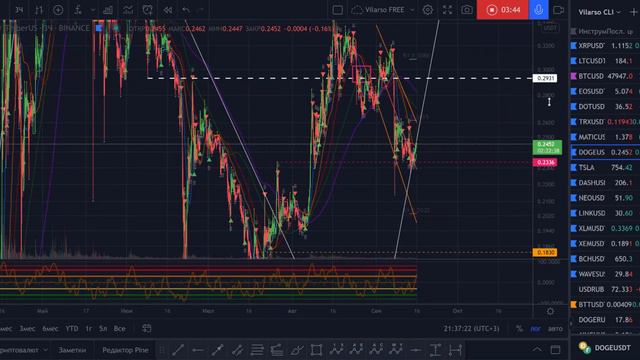Select the XLMUSD watchlist row
The image size is (640, 360).
605,228
